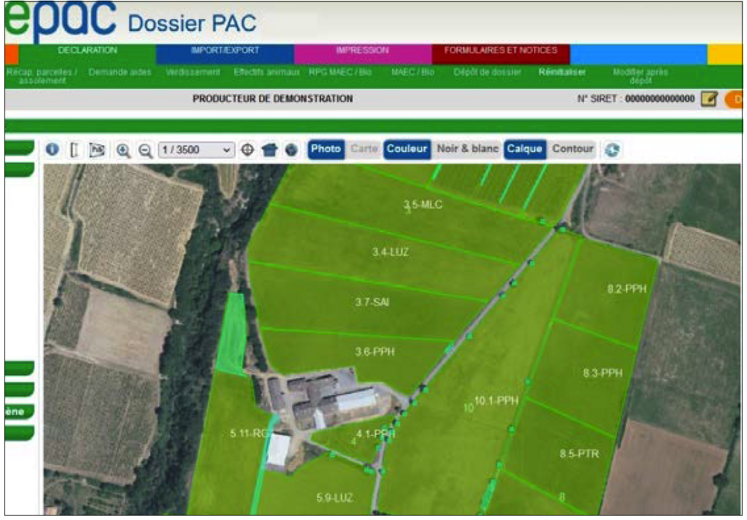Screen dimensions: 747x520
Task: Open the map scale 1/3500 dropdown
Action: point(196,150)
